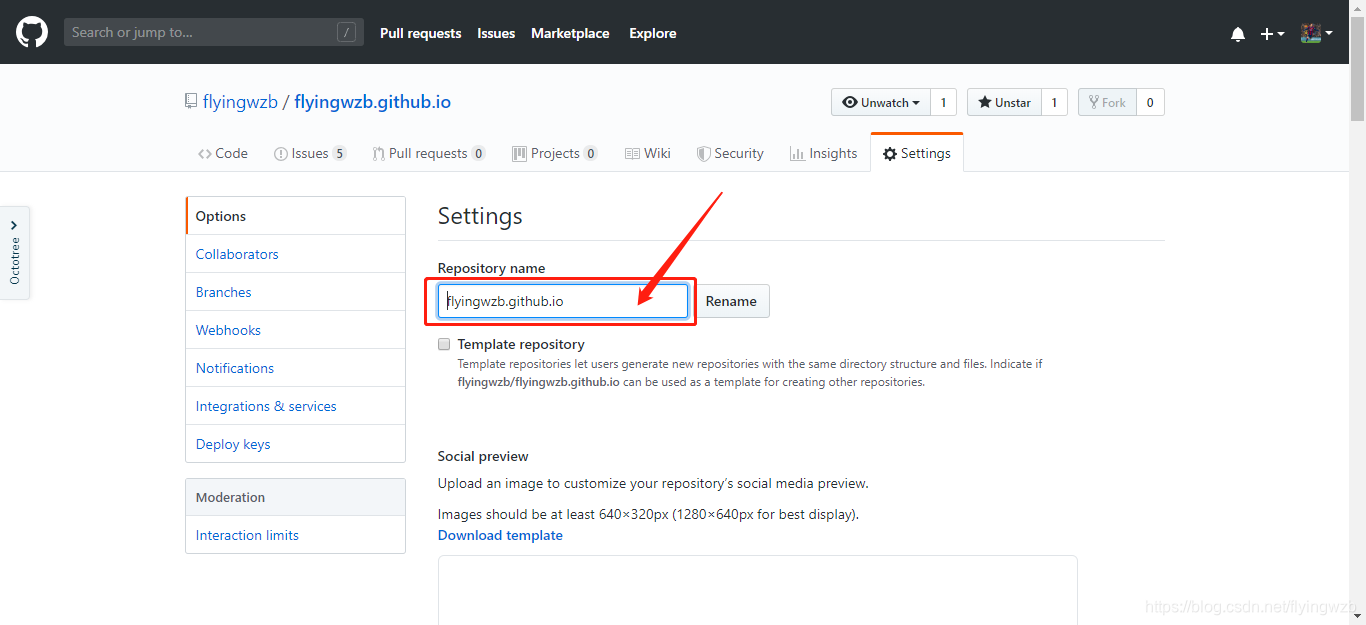Open the flyingwzb.github.io repository link
The height and width of the screenshot is (625, 1366).
coord(372,102)
